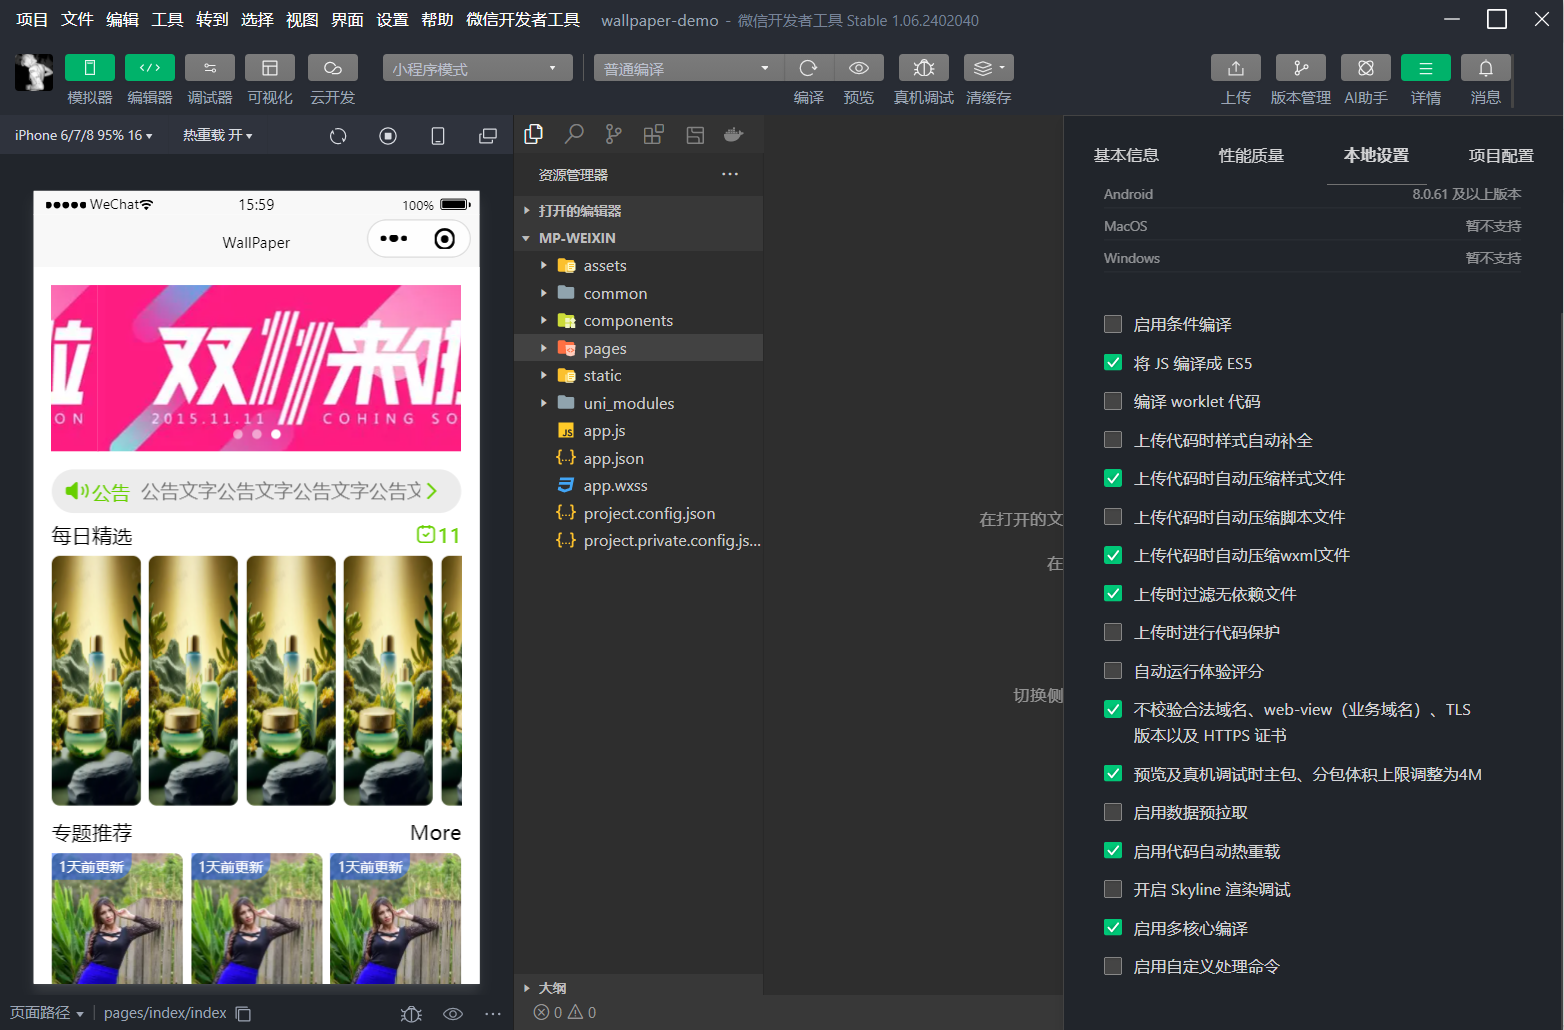The height and width of the screenshot is (1030, 1564).
Task: Enable 开启 Skyline 渲染调试 checkbox
Action: (1113, 889)
